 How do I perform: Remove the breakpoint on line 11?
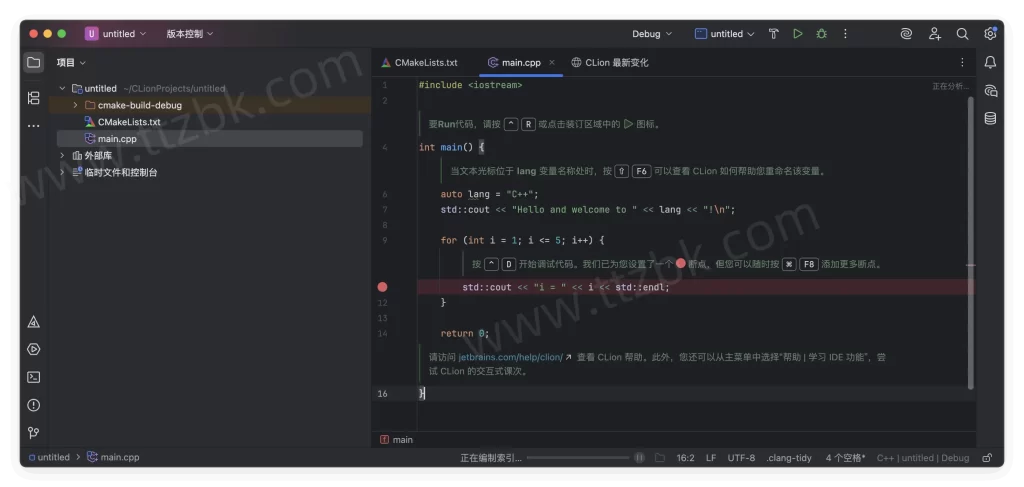(382, 287)
